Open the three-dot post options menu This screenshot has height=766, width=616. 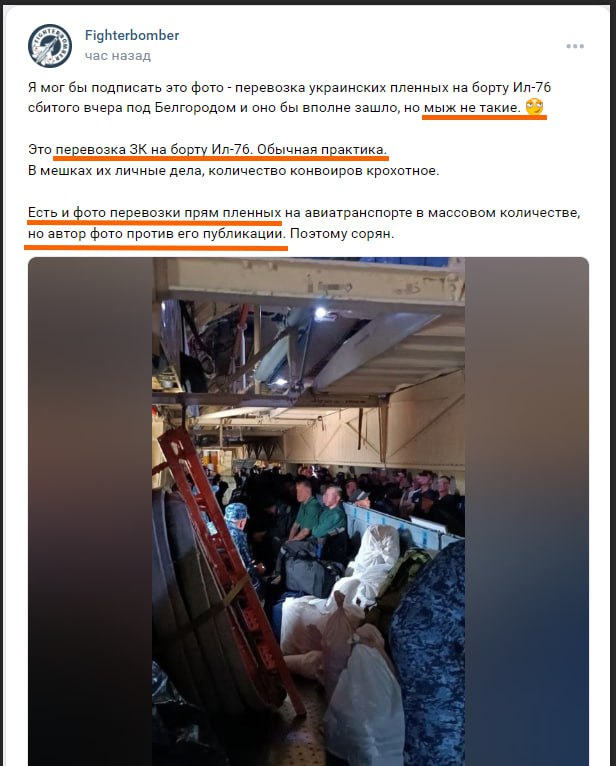[575, 46]
